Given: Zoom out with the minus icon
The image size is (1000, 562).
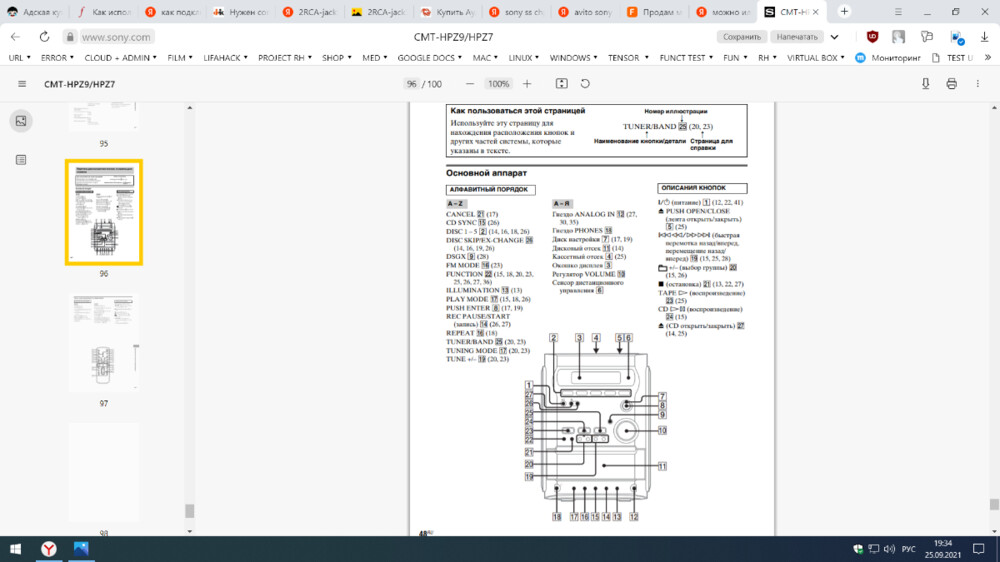Looking at the screenshot, I should pos(470,84).
